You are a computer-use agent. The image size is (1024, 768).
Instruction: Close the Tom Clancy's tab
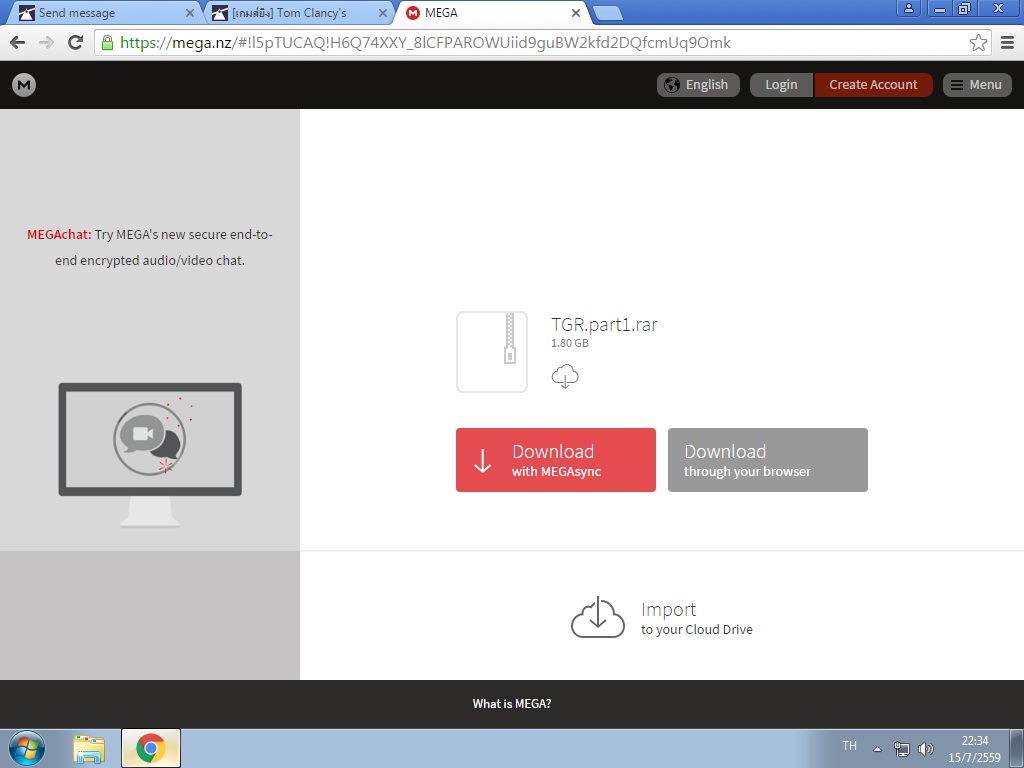click(x=383, y=13)
